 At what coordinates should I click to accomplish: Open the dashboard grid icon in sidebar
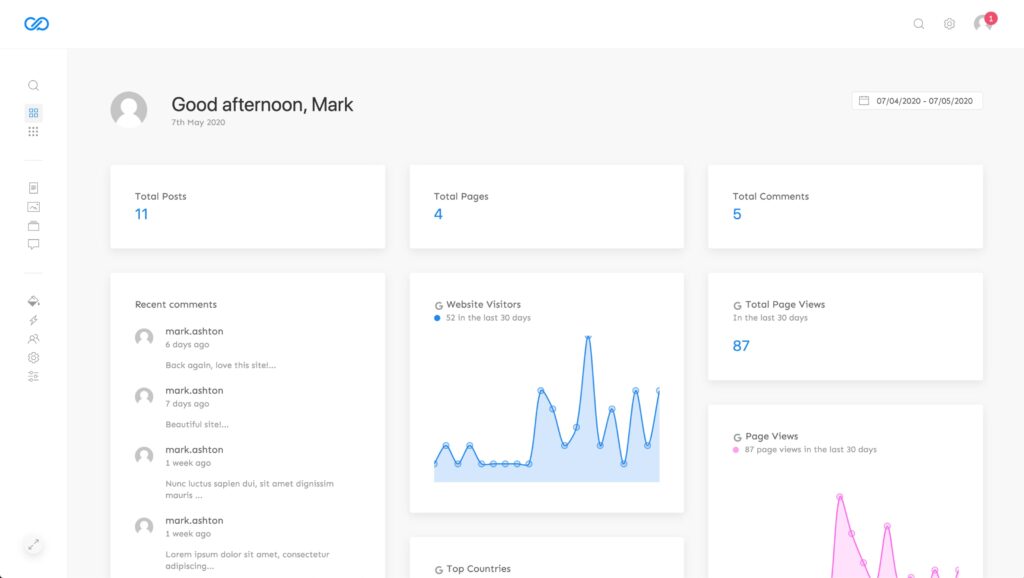coord(33,113)
